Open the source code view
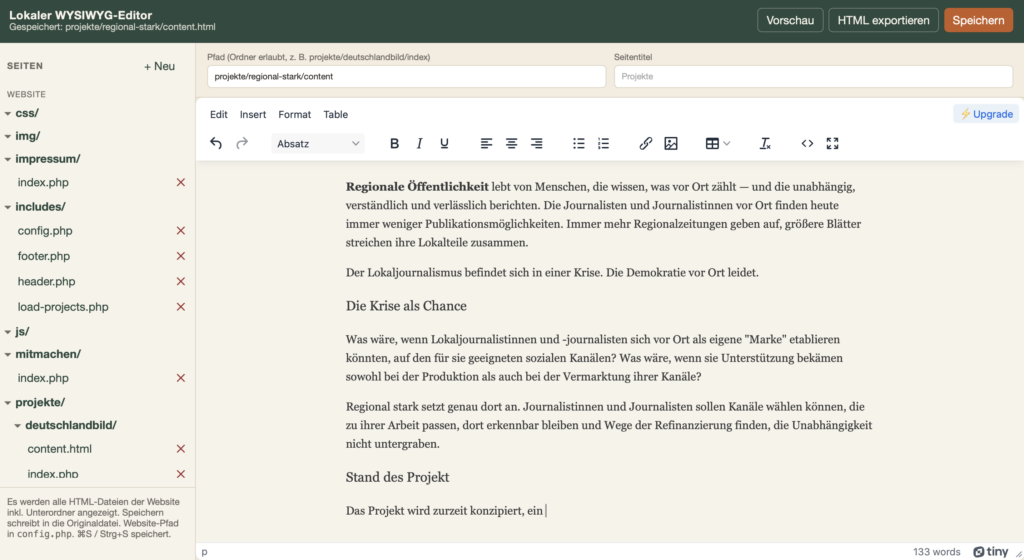The width and height of the screenshot is (1024, 560). tap(807, 144)
